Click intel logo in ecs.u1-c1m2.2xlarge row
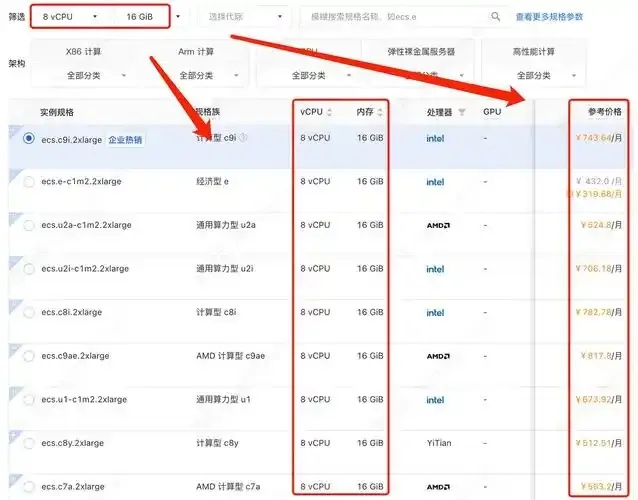This screenshot has height=500, width=638. click(x=435, y=400)
